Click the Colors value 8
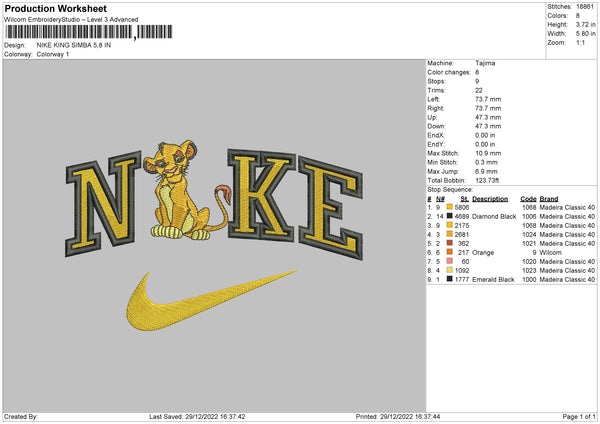Image resolution: width=600 pixels, height=424 pixels. pos(578,16)
